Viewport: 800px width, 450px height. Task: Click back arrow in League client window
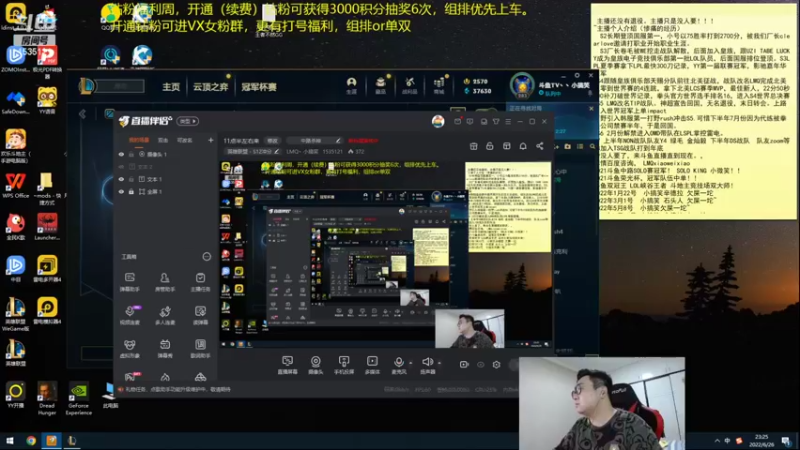[x=83, y=114]
